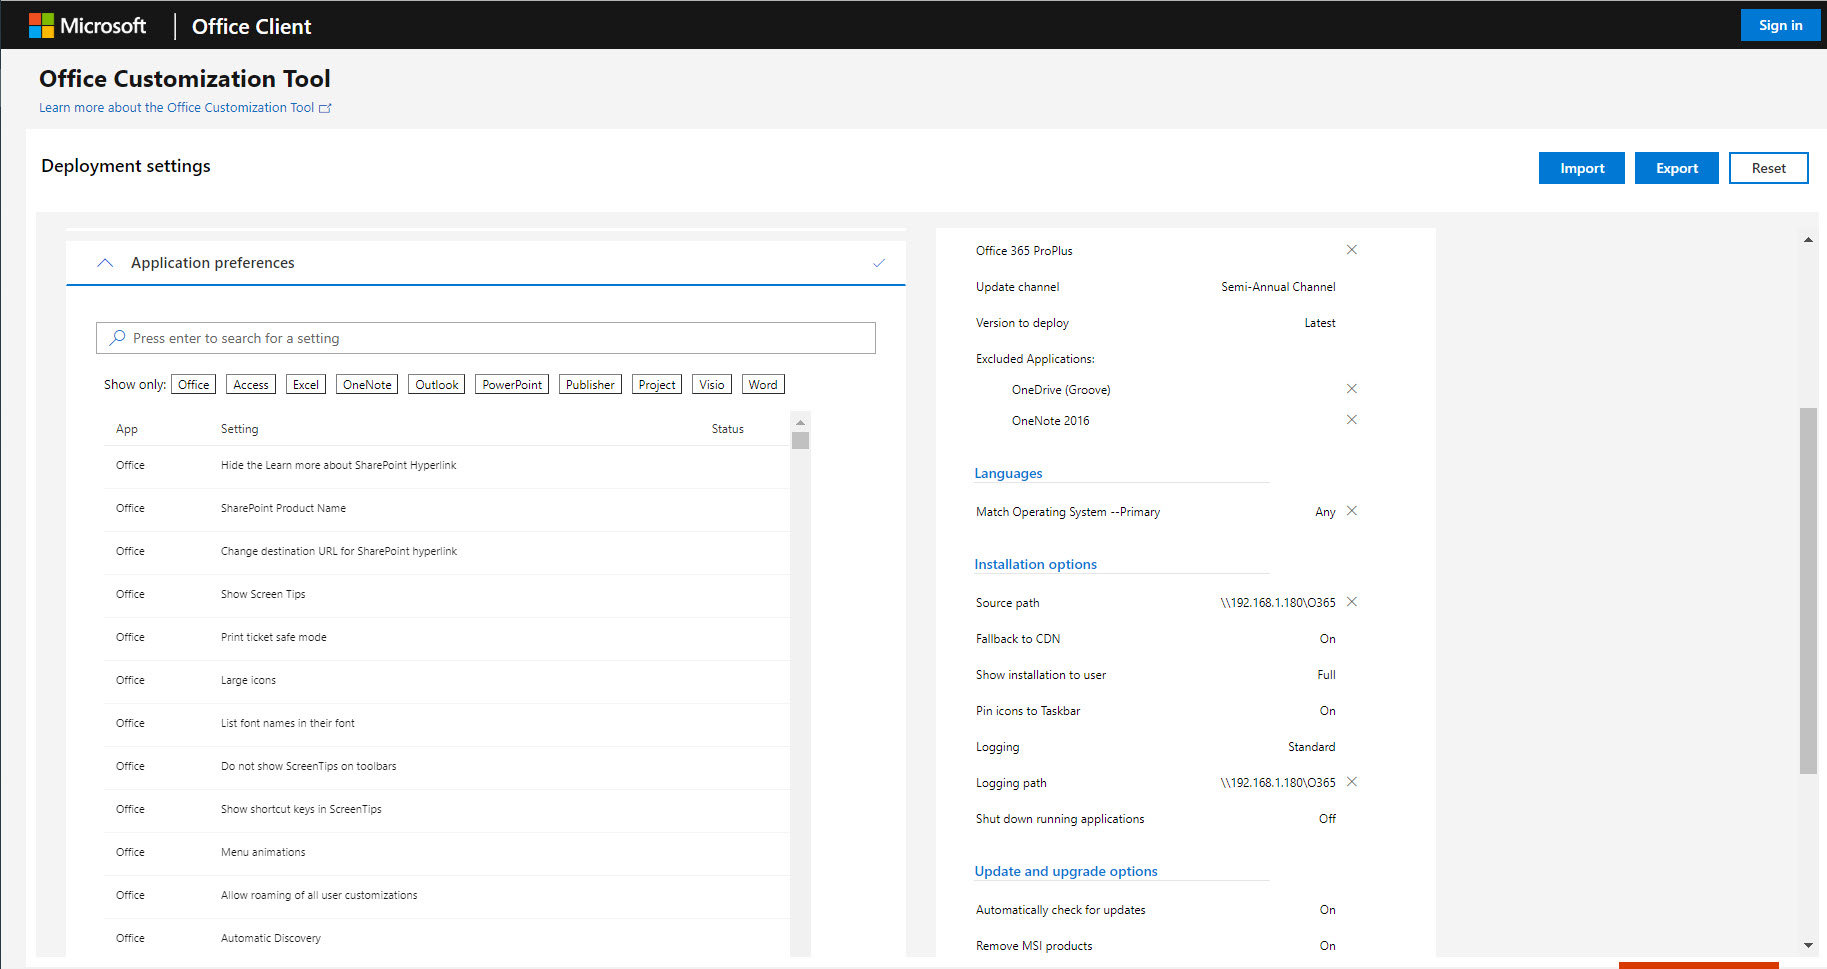Viewport: 1827px width, 969px height.
Task: Click the checkmark on Application preferences header
Action: coord(879,263)
